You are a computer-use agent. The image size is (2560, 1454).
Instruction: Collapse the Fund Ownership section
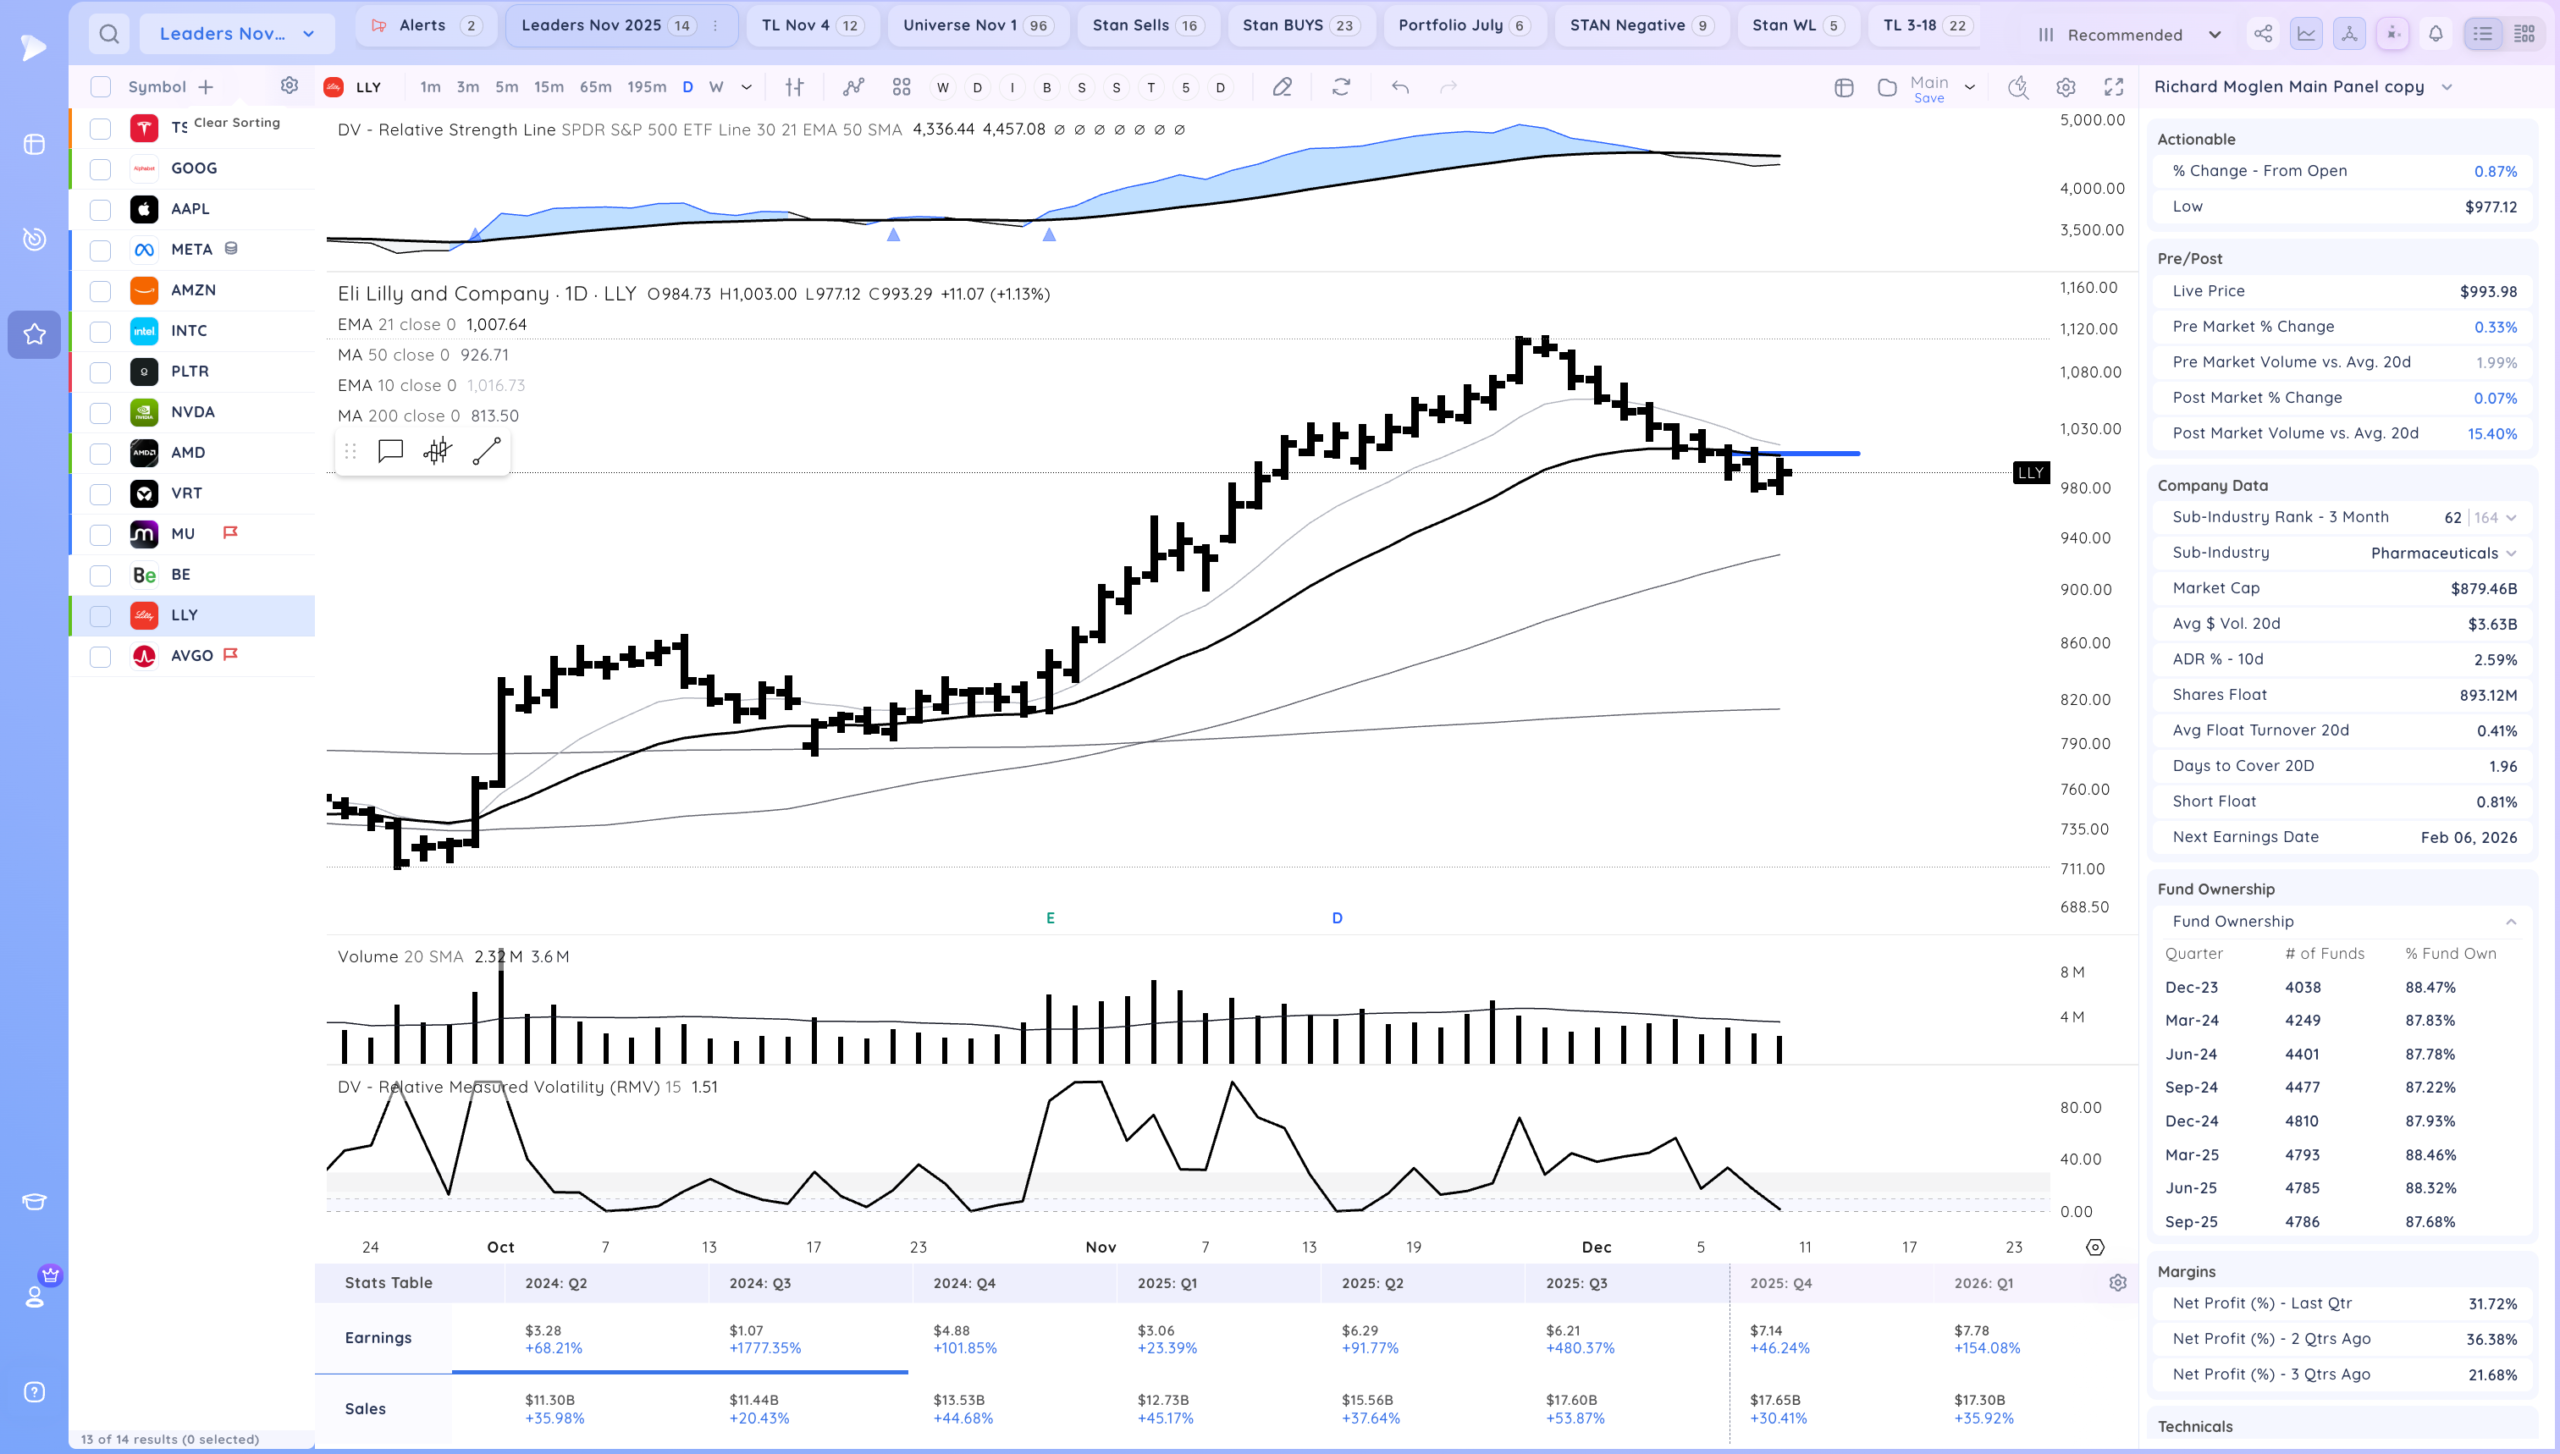coord(2510,921)
